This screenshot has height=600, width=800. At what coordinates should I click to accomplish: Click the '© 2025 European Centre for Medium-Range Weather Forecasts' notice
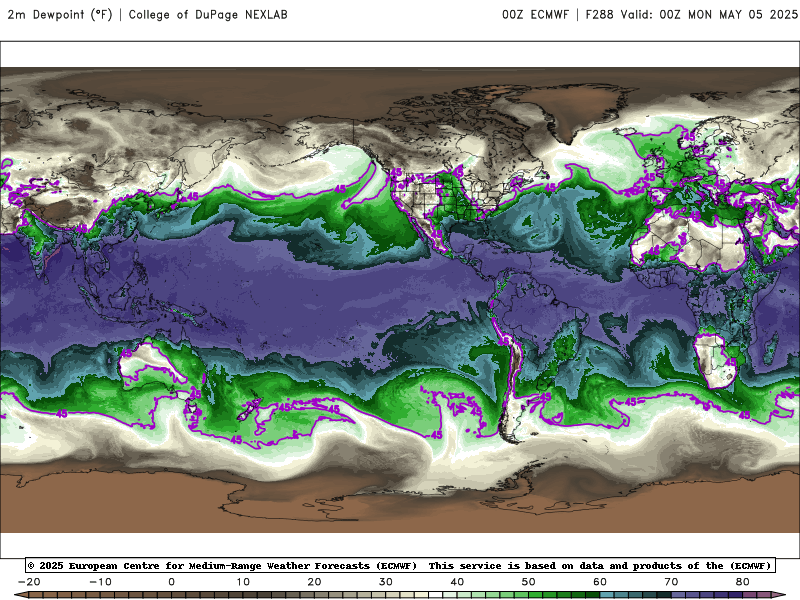[x=222, y=565]
